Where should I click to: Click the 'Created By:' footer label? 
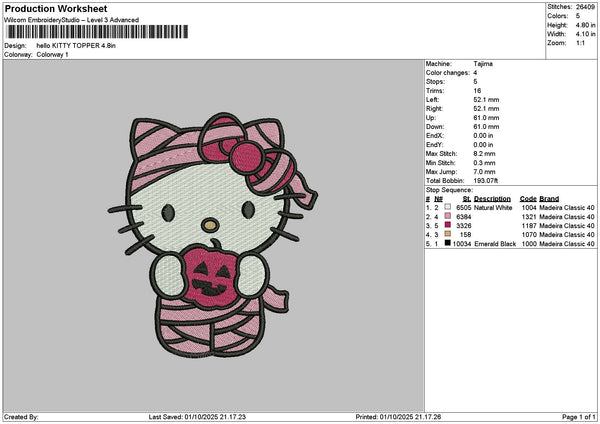[x=21, y=417]
